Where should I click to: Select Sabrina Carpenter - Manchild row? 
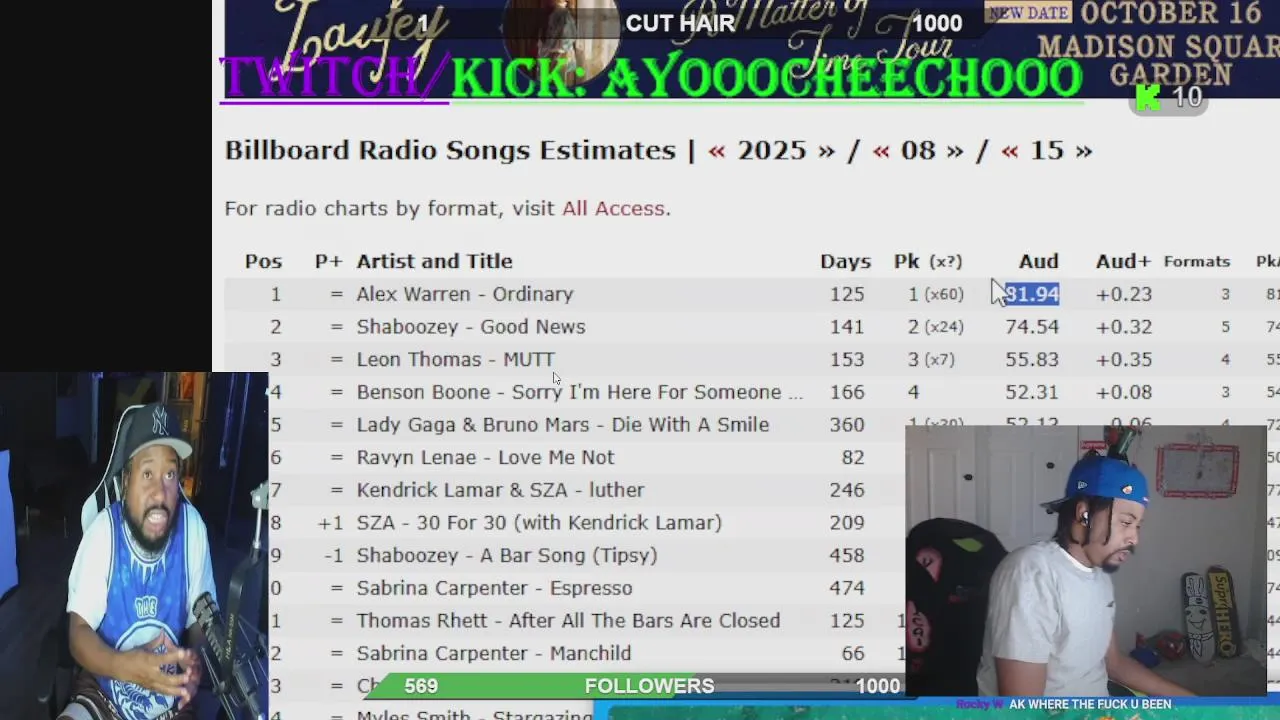[586, 653]
